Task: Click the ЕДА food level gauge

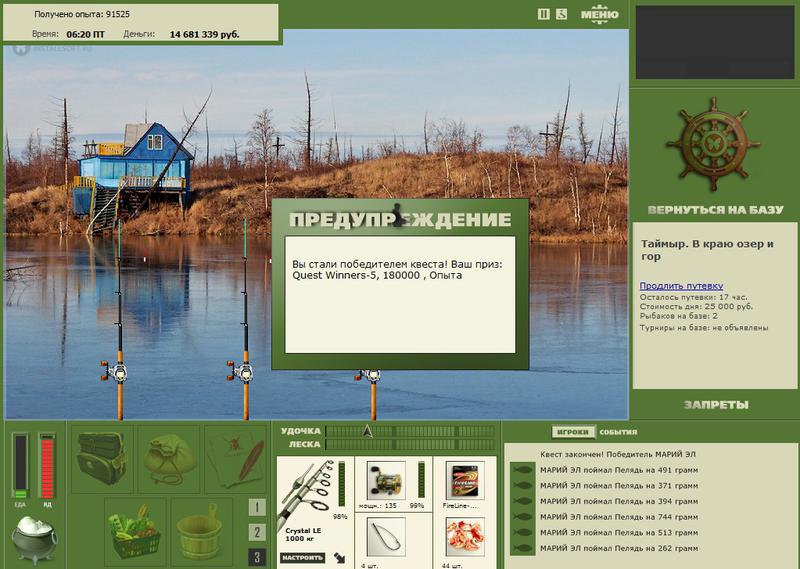Action: (20, 466)
